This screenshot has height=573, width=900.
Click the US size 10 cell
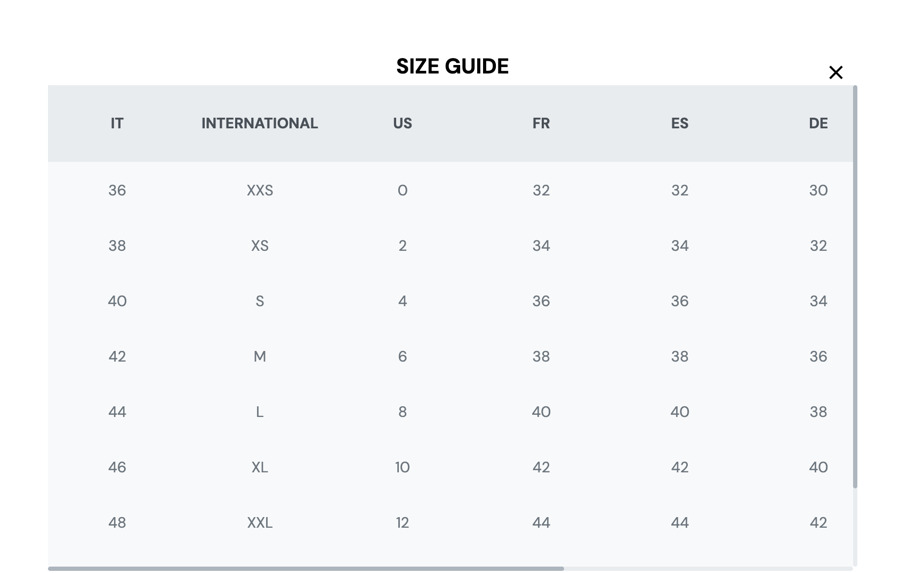(x=402, y=467)
